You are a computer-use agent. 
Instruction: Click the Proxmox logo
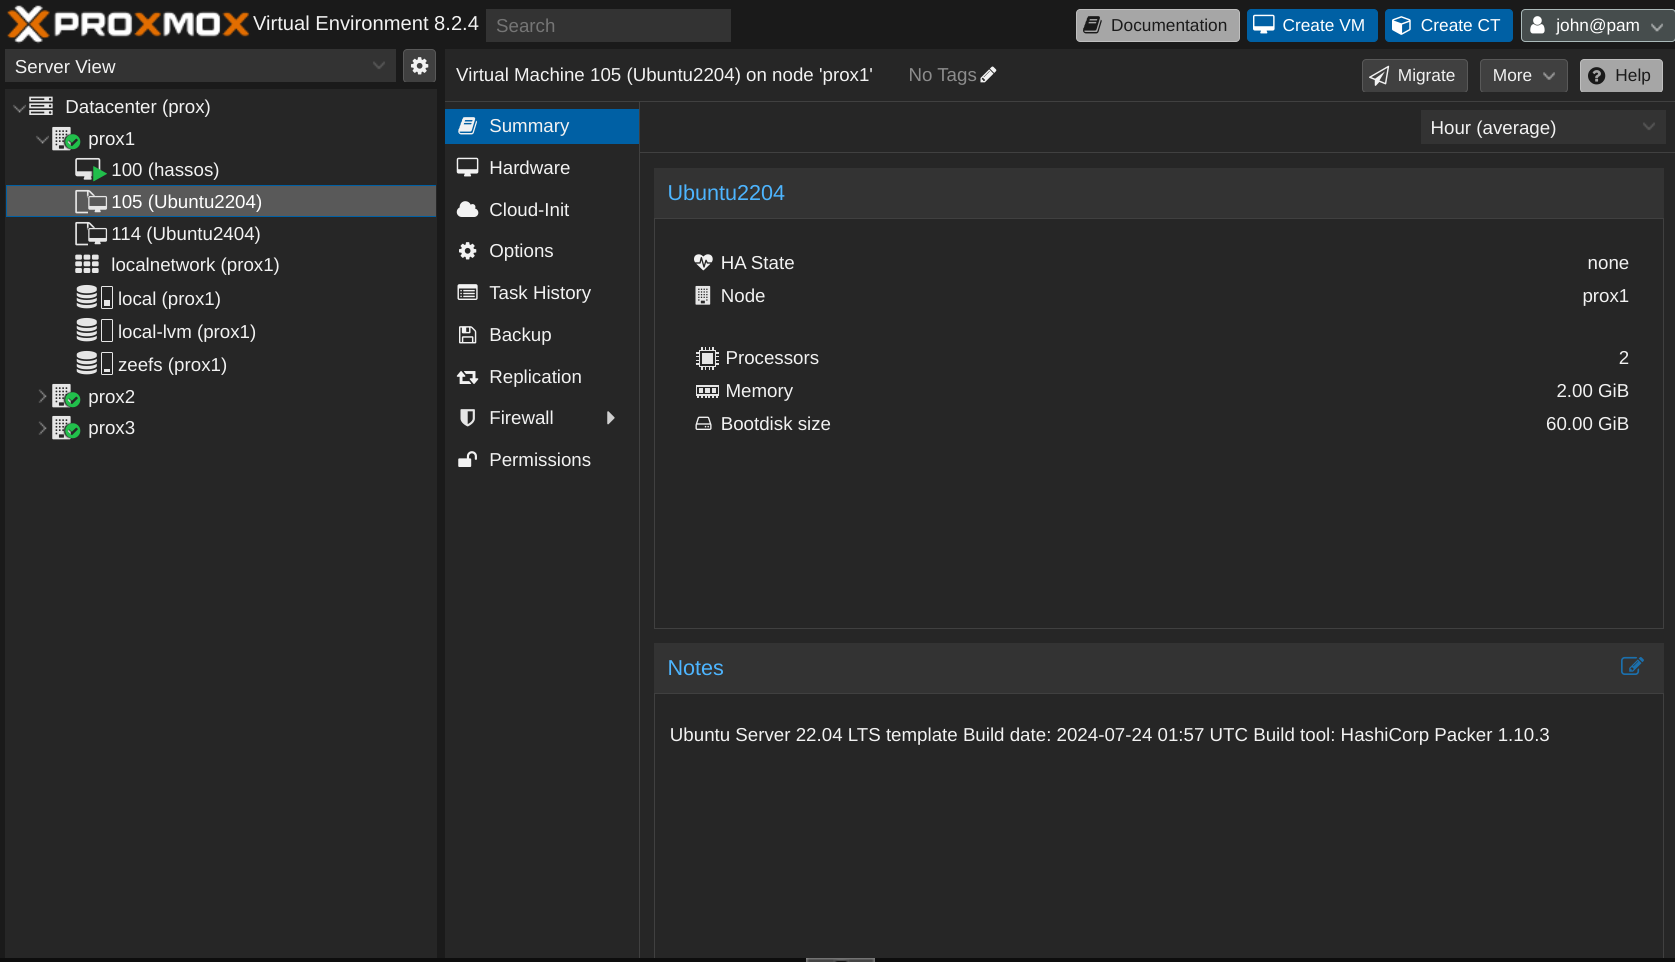128,24
